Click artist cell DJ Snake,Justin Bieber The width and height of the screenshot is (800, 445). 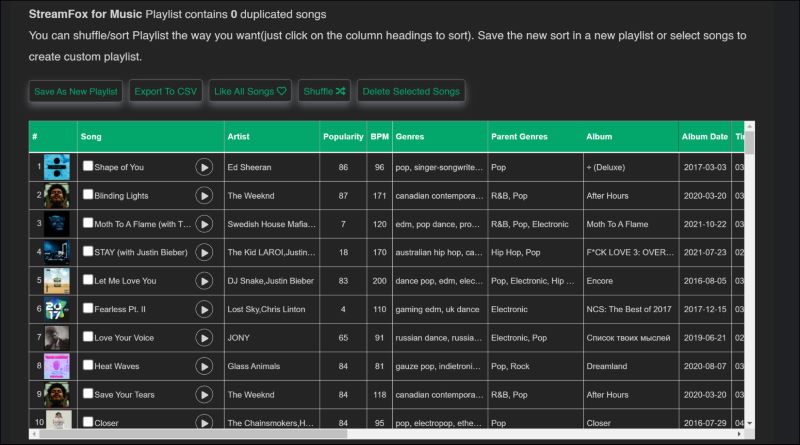(x=270, y=281)
